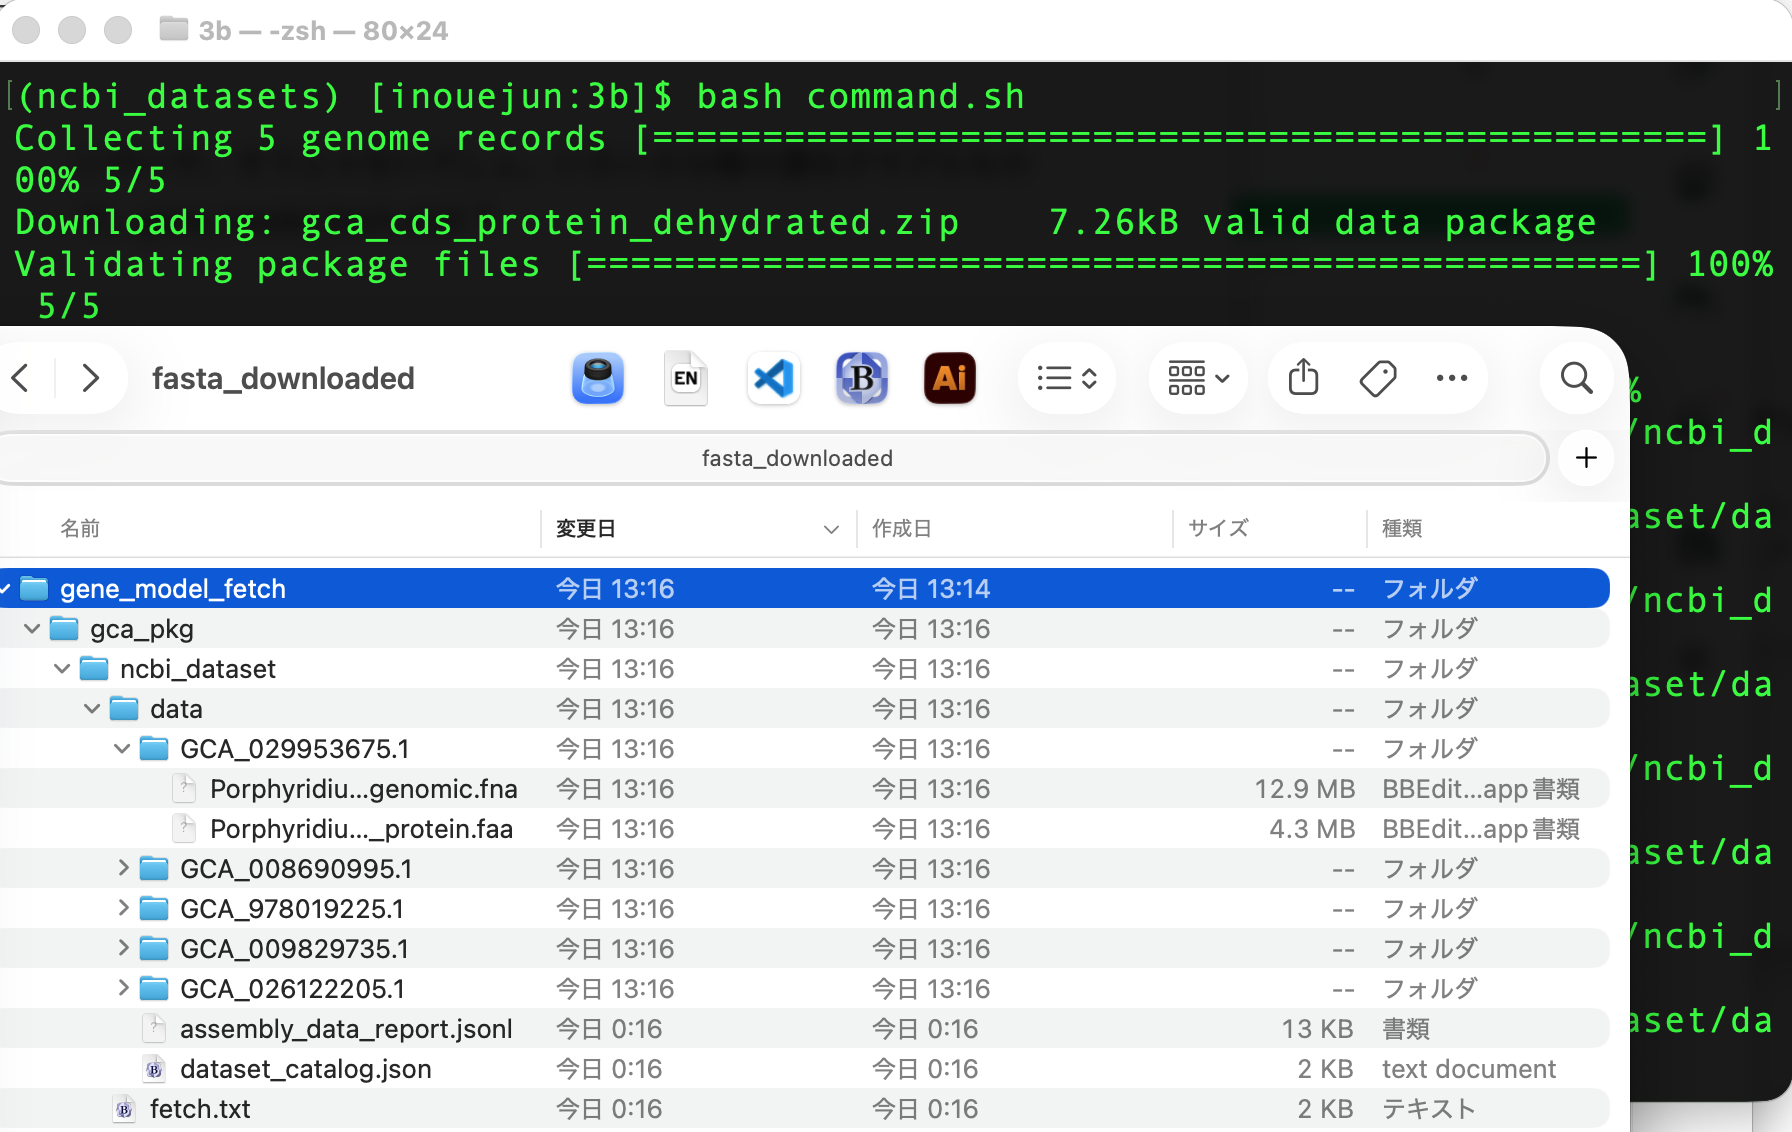
Task: Open the Tags editor icon
Action: [1378, 378]
